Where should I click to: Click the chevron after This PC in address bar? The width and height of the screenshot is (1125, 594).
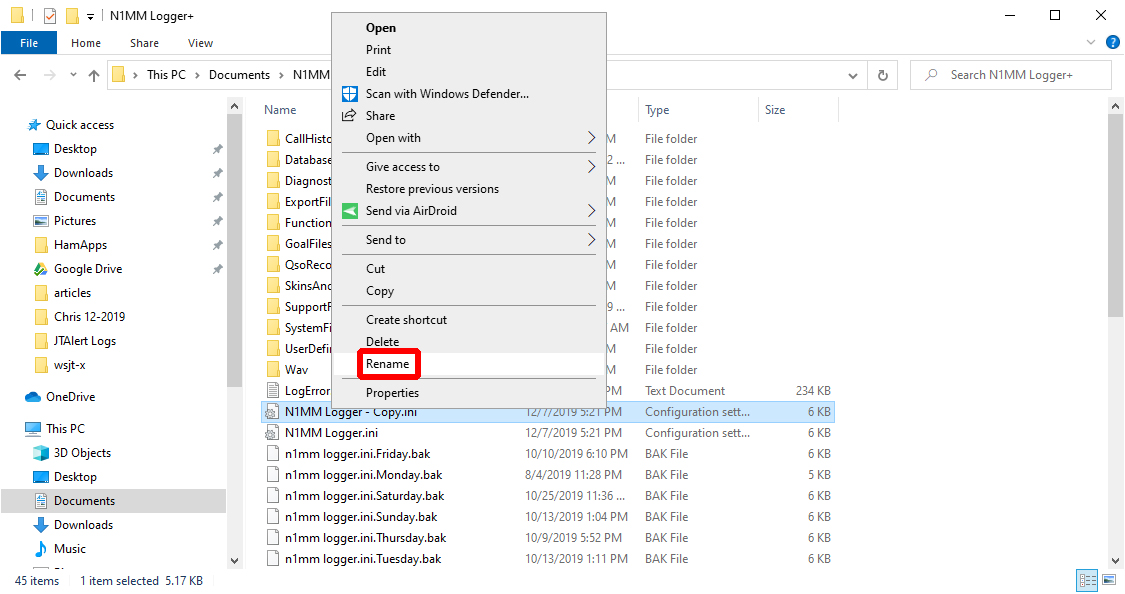(x=197, y=75)
